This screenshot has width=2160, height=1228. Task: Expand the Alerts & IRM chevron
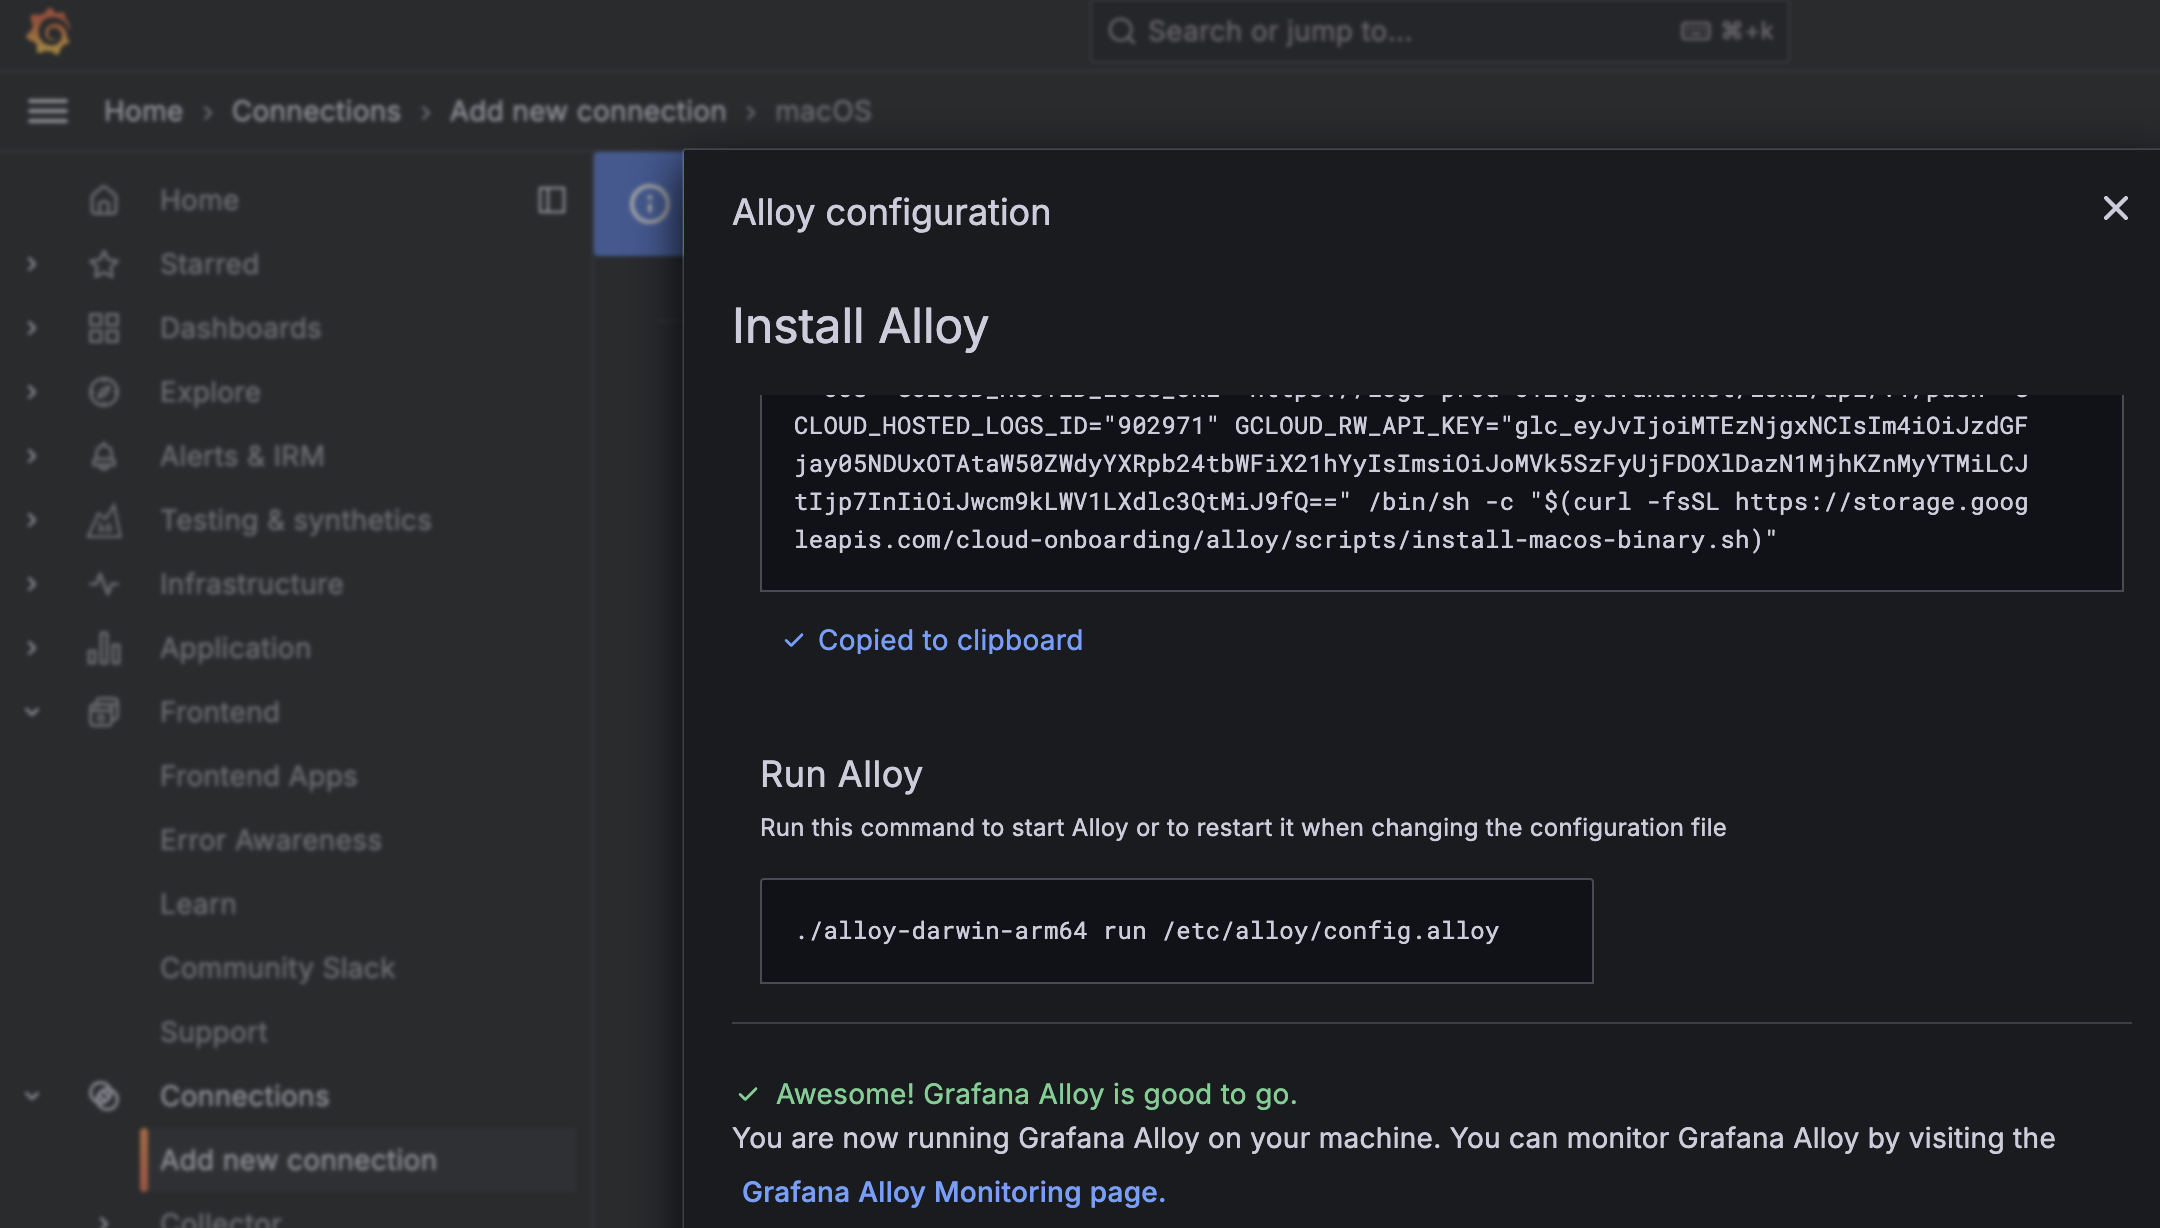tap(32, 456)
